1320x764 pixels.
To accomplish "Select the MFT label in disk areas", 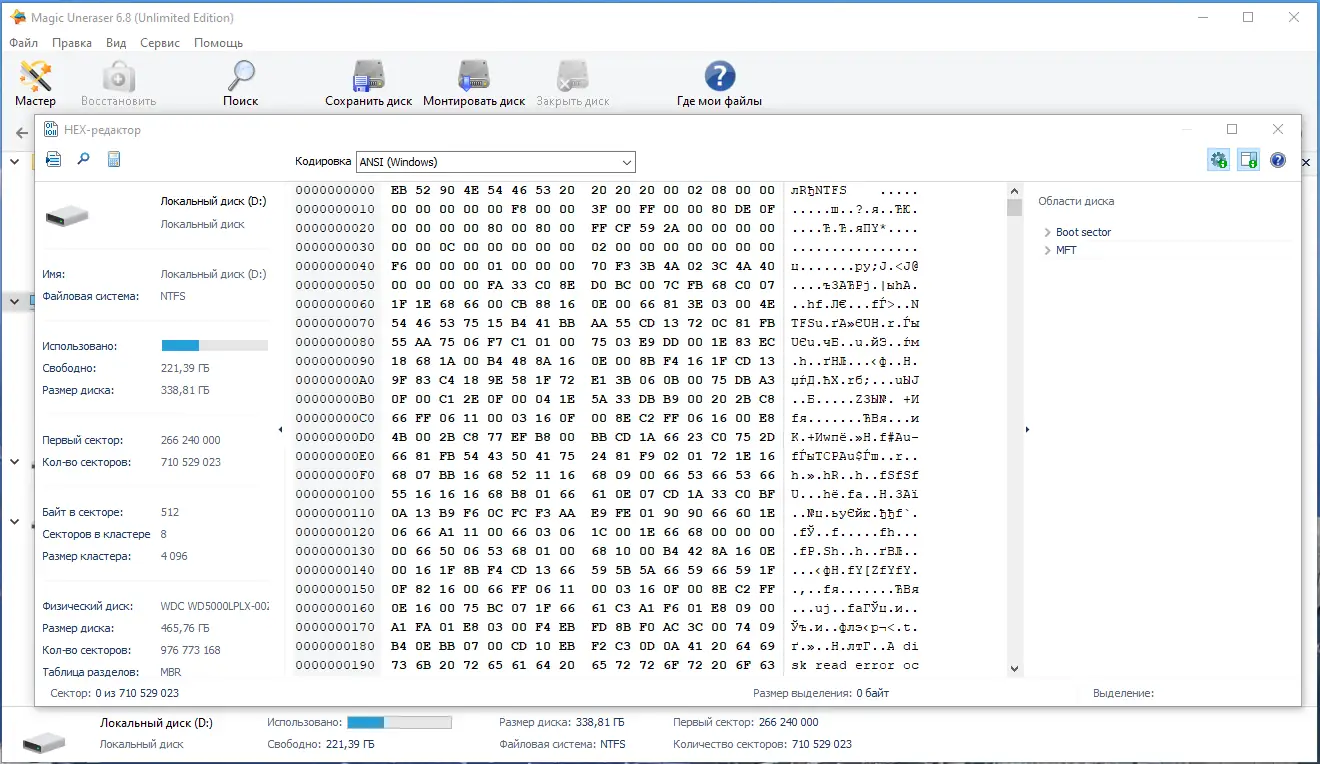I will click(x=1066, y=250).
